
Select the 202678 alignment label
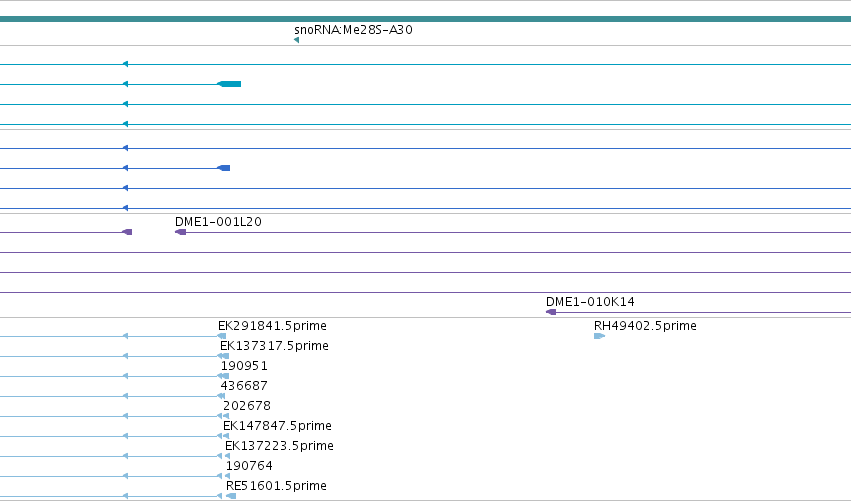click(x=247, y=406)
